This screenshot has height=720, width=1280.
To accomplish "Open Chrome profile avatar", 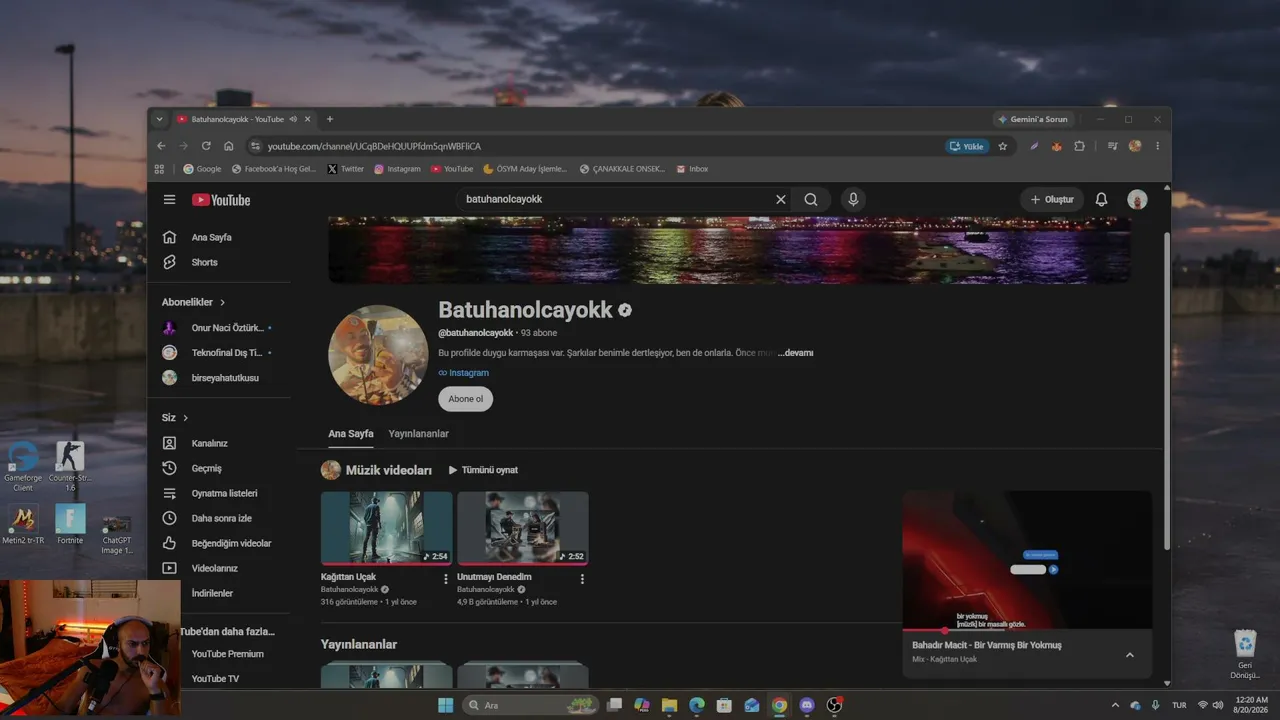I will pos(1135,146).
